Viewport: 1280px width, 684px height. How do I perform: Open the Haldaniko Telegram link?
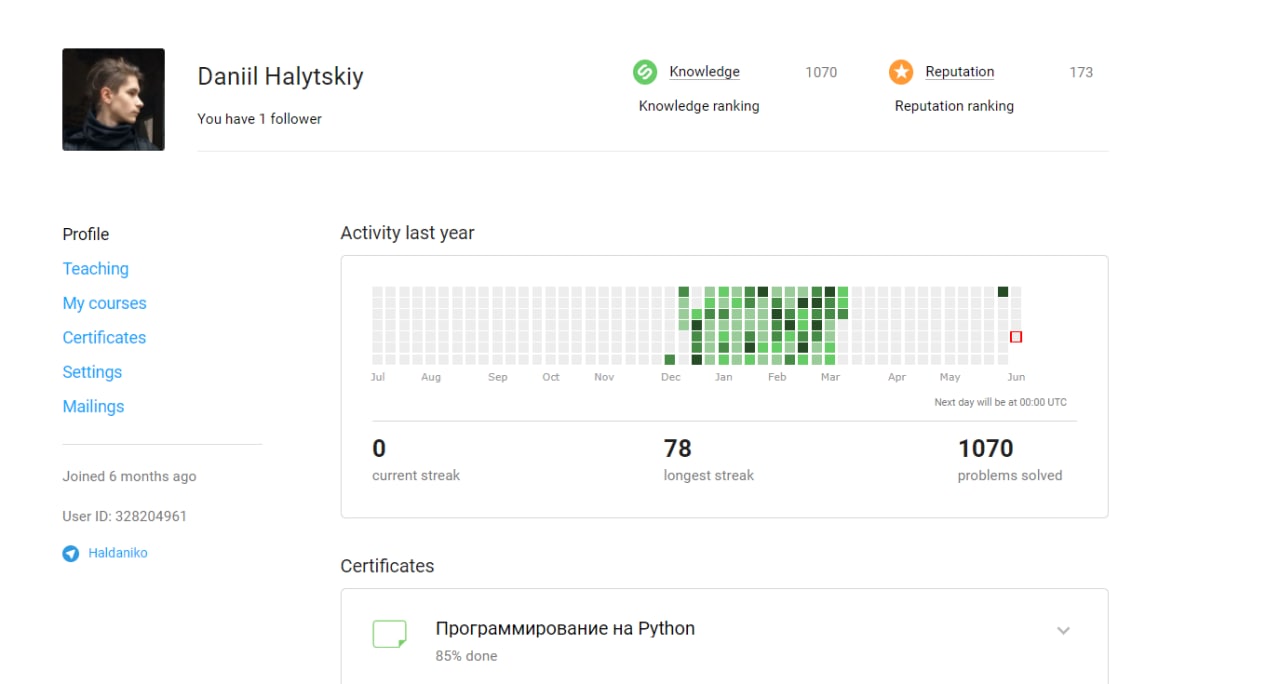point(118,553)
